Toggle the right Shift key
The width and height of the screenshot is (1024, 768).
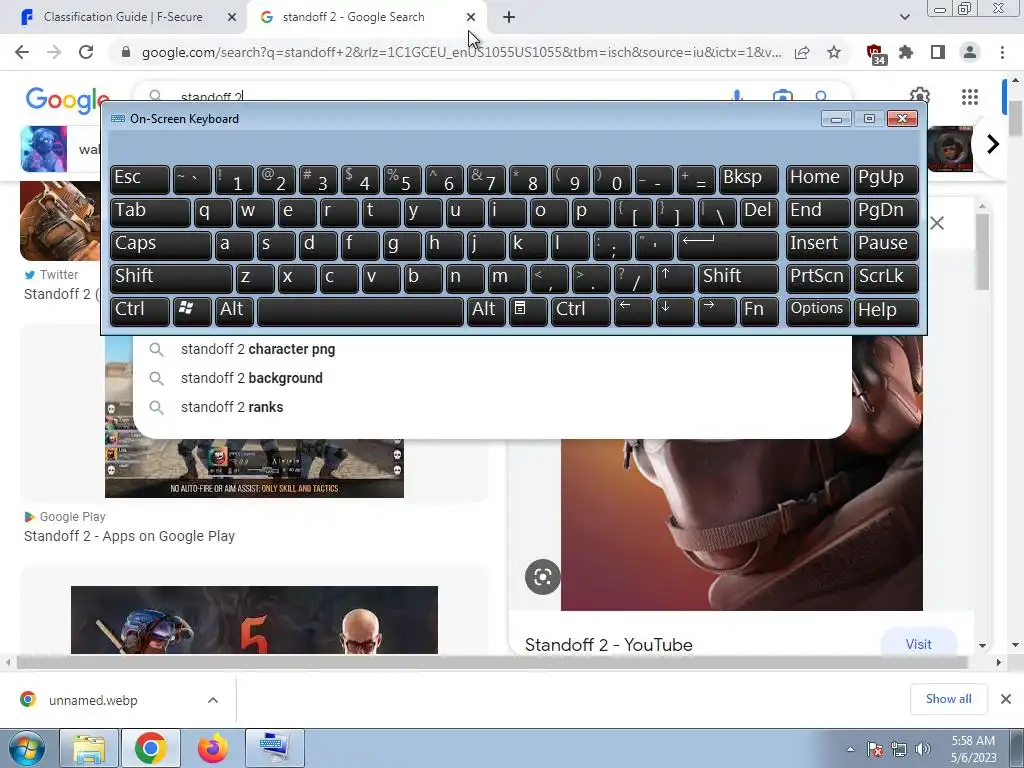(738, 278)
